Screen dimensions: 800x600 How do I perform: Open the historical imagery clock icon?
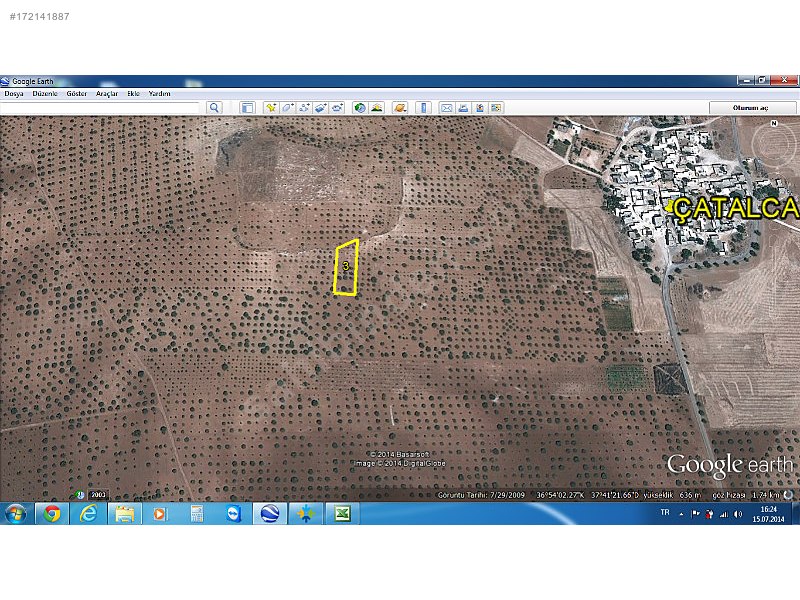[x=360, y=108]
